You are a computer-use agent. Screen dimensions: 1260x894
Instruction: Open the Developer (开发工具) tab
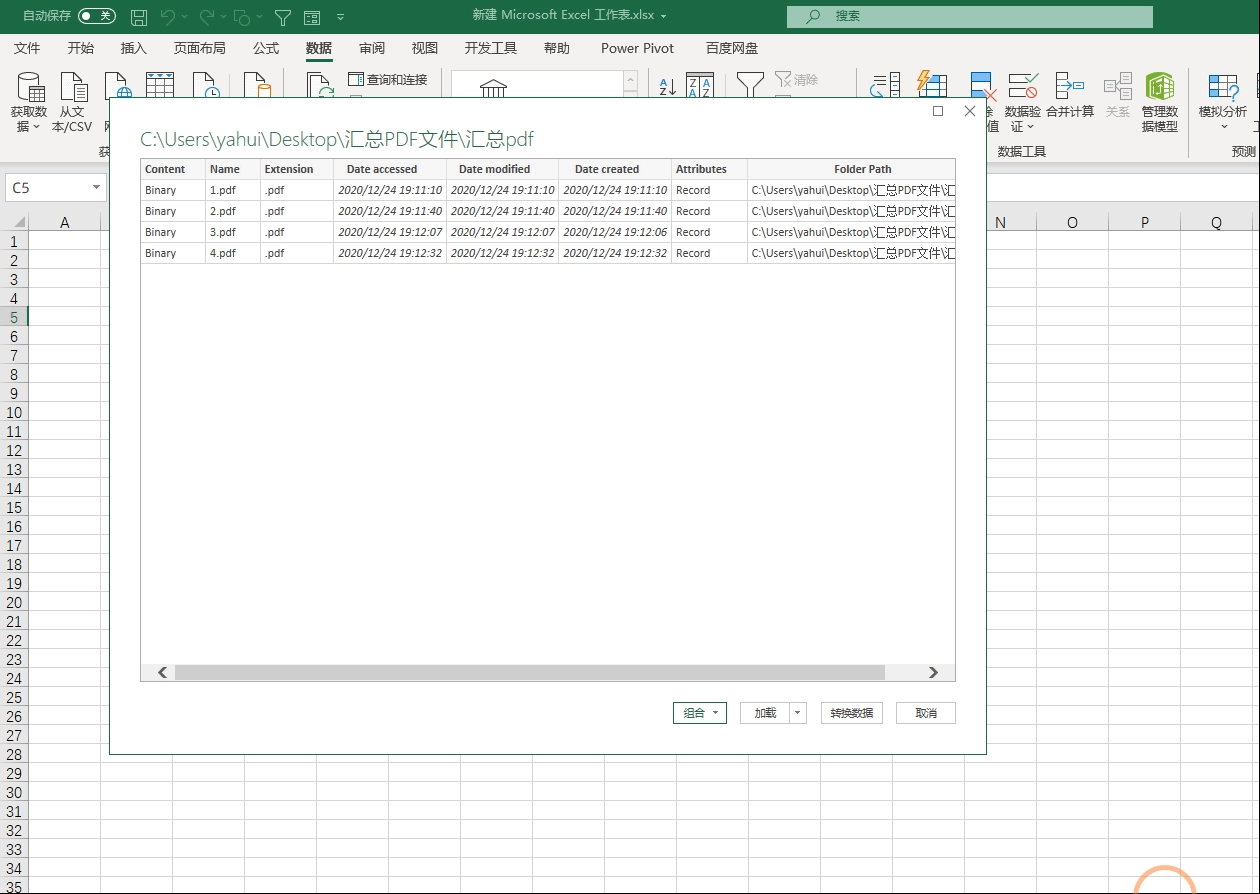click(x=491, y=48)
